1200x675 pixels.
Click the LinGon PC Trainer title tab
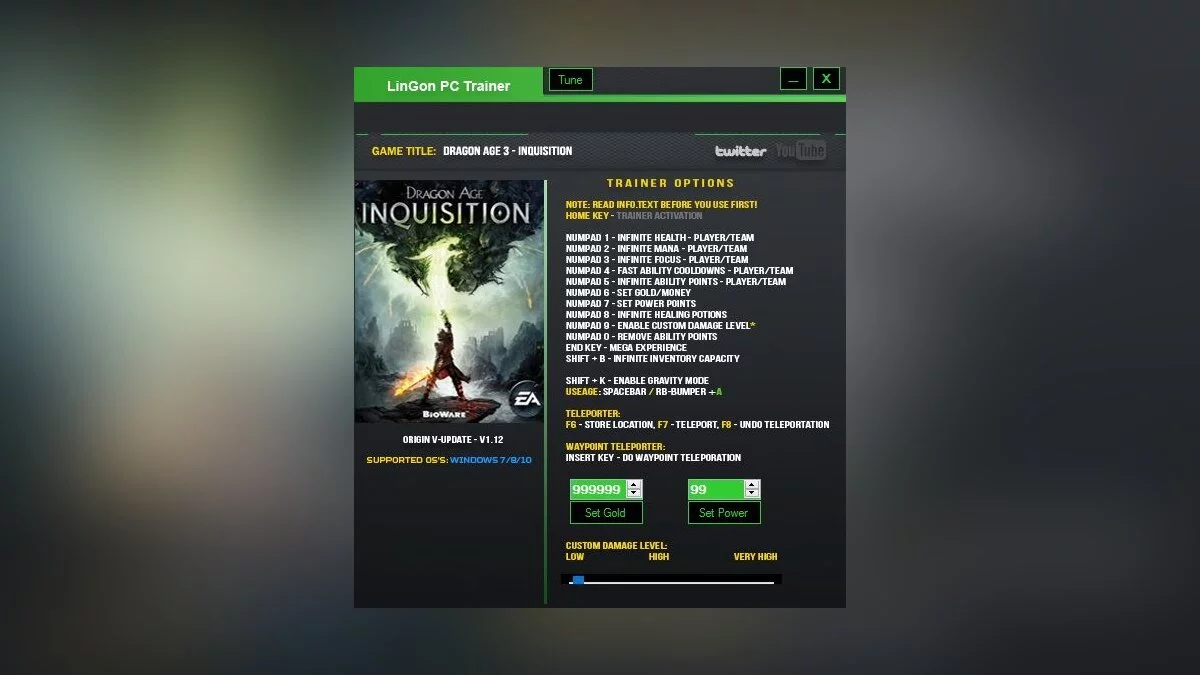[x=449, y=85]
